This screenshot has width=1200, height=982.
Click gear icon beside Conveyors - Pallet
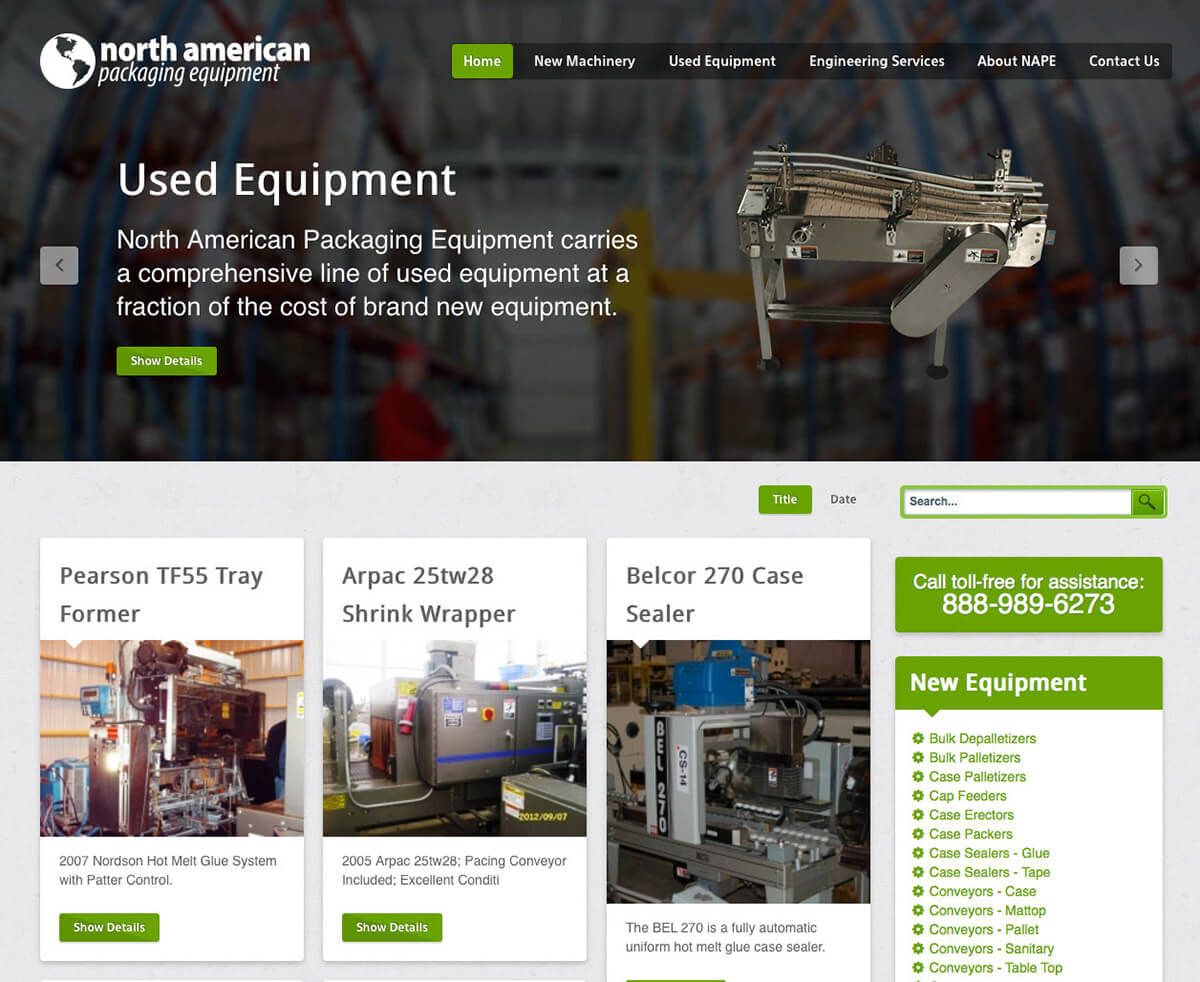tap(918, 929)
